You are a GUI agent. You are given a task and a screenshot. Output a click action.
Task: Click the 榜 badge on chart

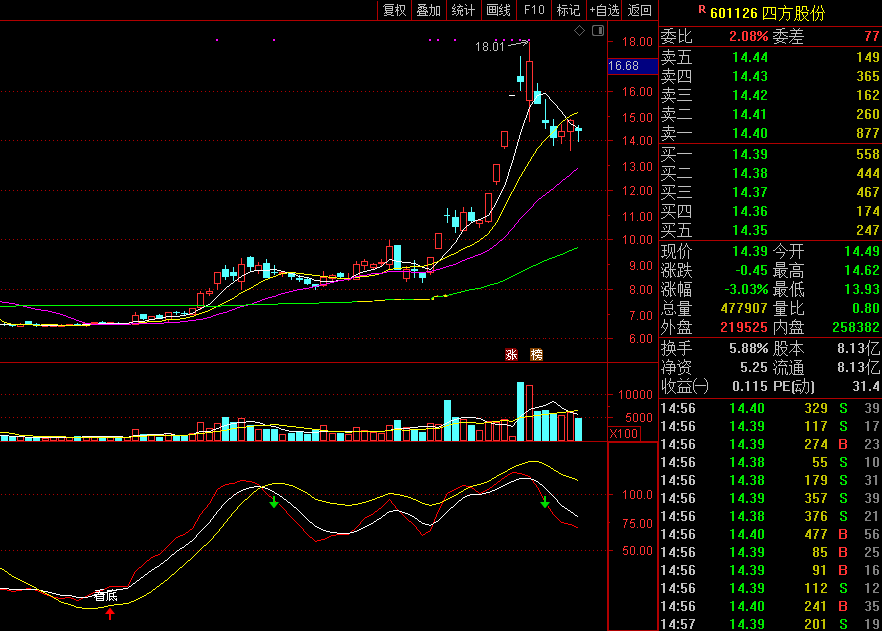point(537,354)
